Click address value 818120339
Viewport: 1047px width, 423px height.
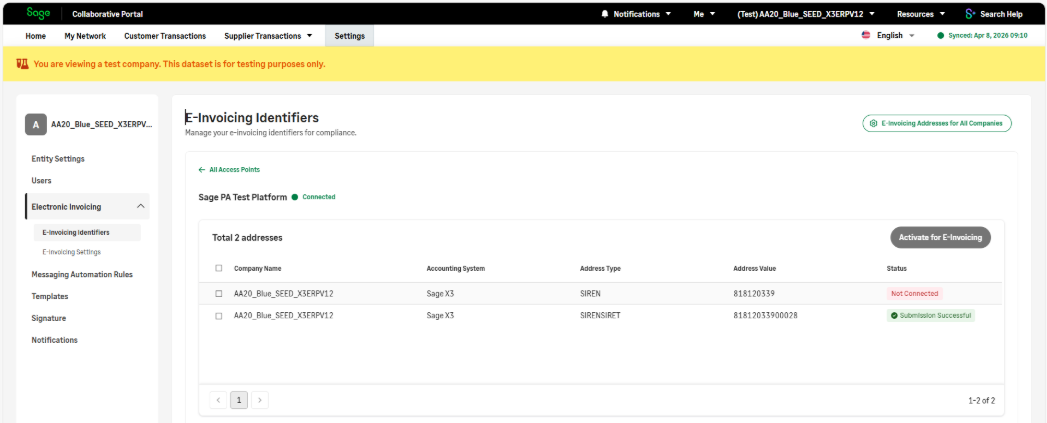click(753, 293)
